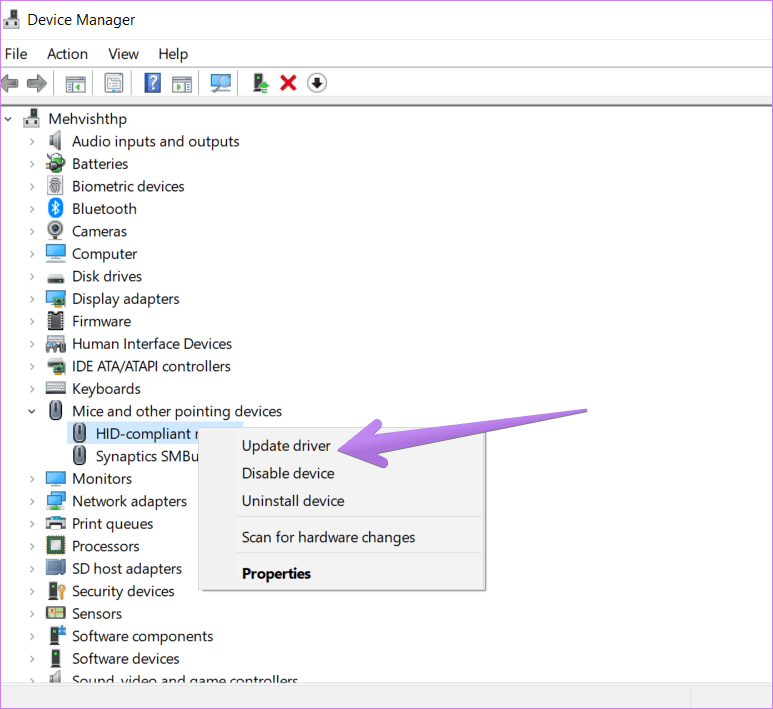Click the red X Uninstall device icon
Viewport: 773px width, 709px height.
tap(288, 83)
